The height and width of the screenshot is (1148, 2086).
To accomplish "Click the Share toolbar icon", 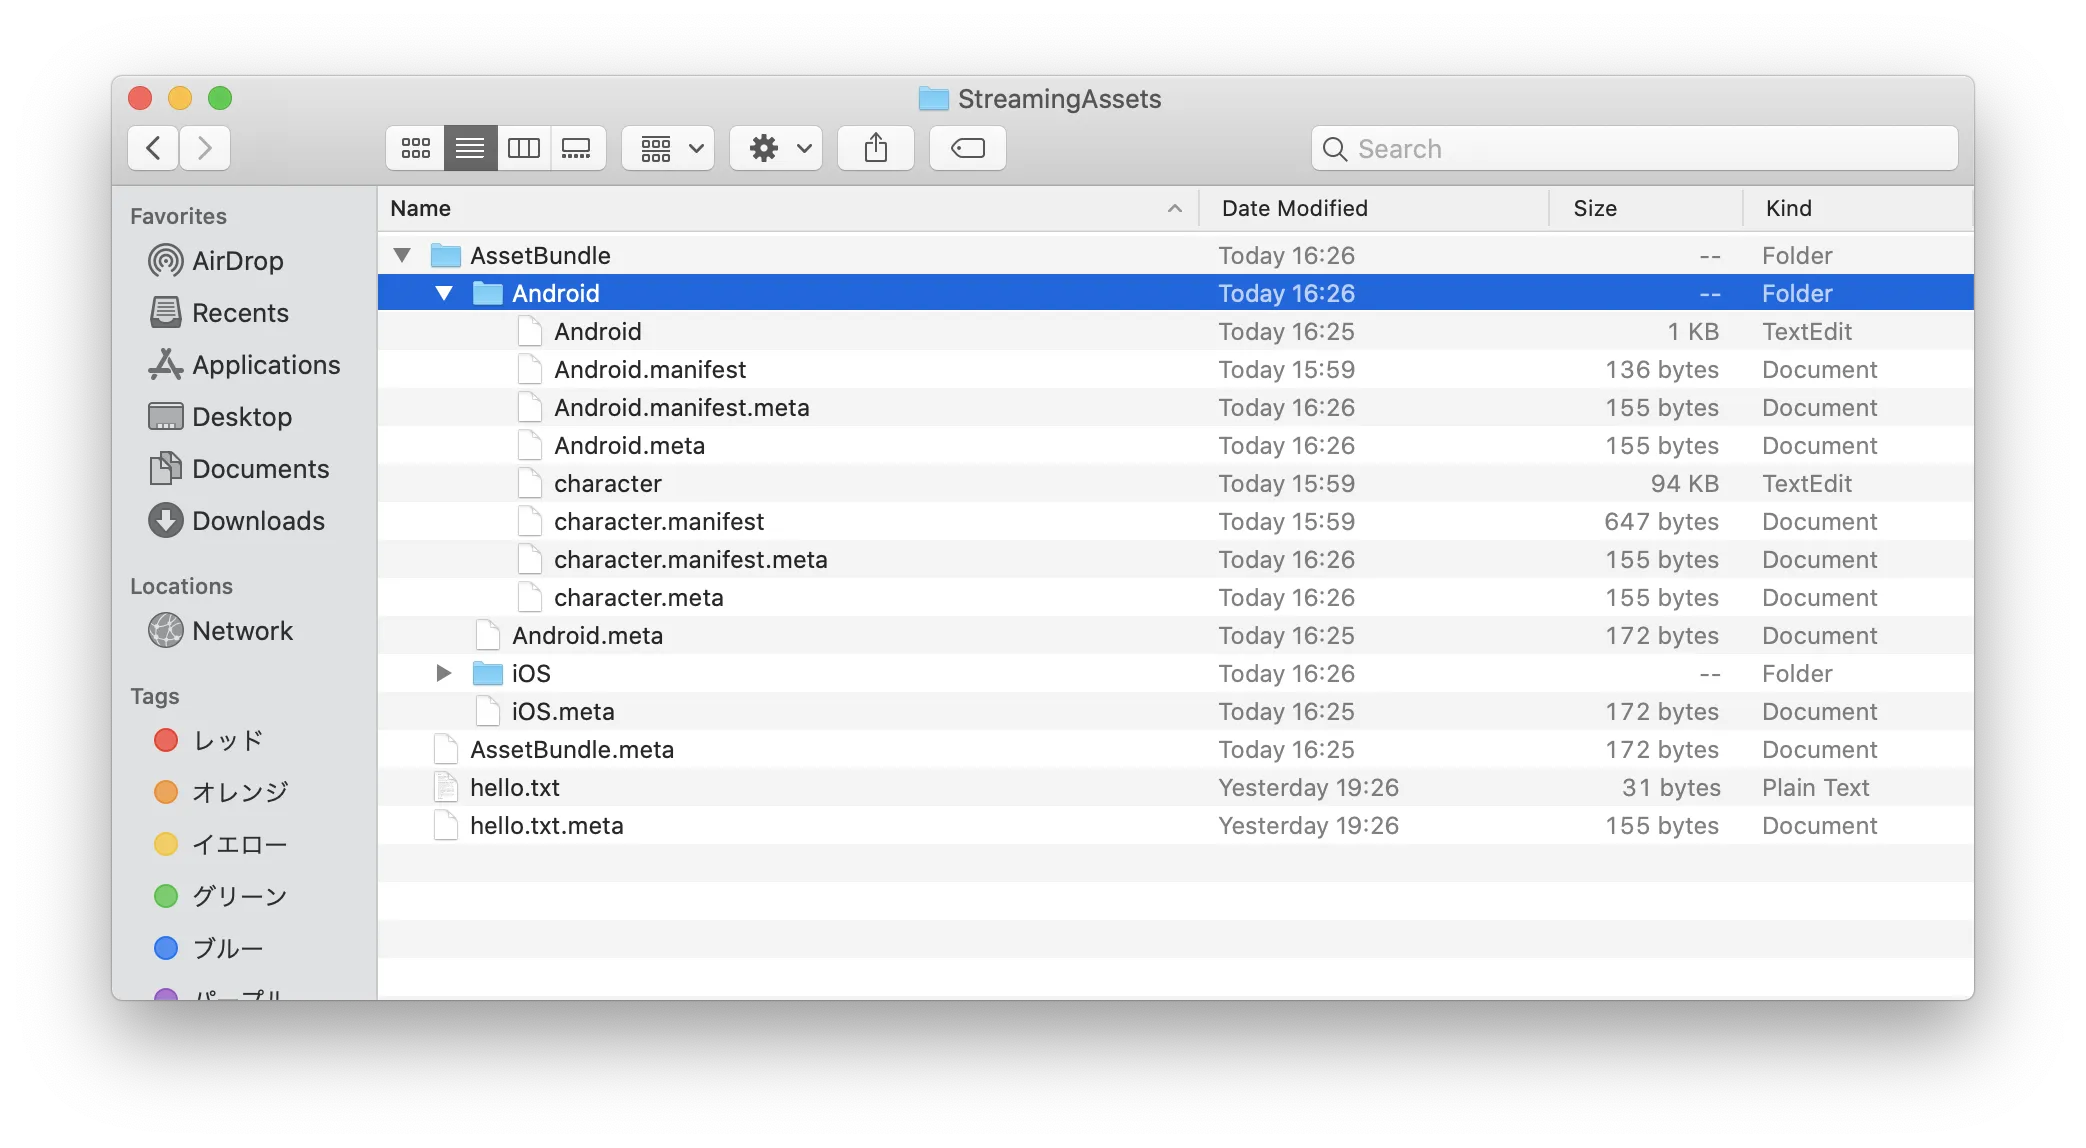I will coord(875,149).
